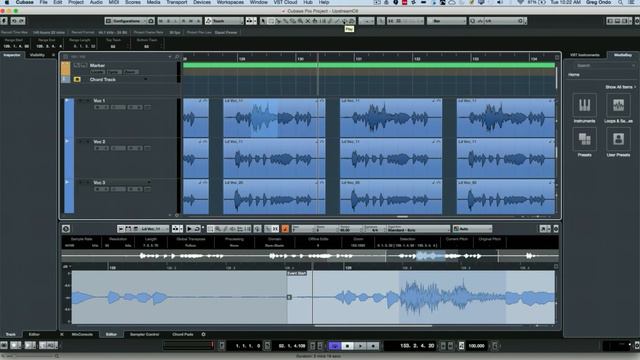The width and height of the screenshot is (640, 360).
Task: Open the Bar grid type dropdown
Action: (446, 21)
